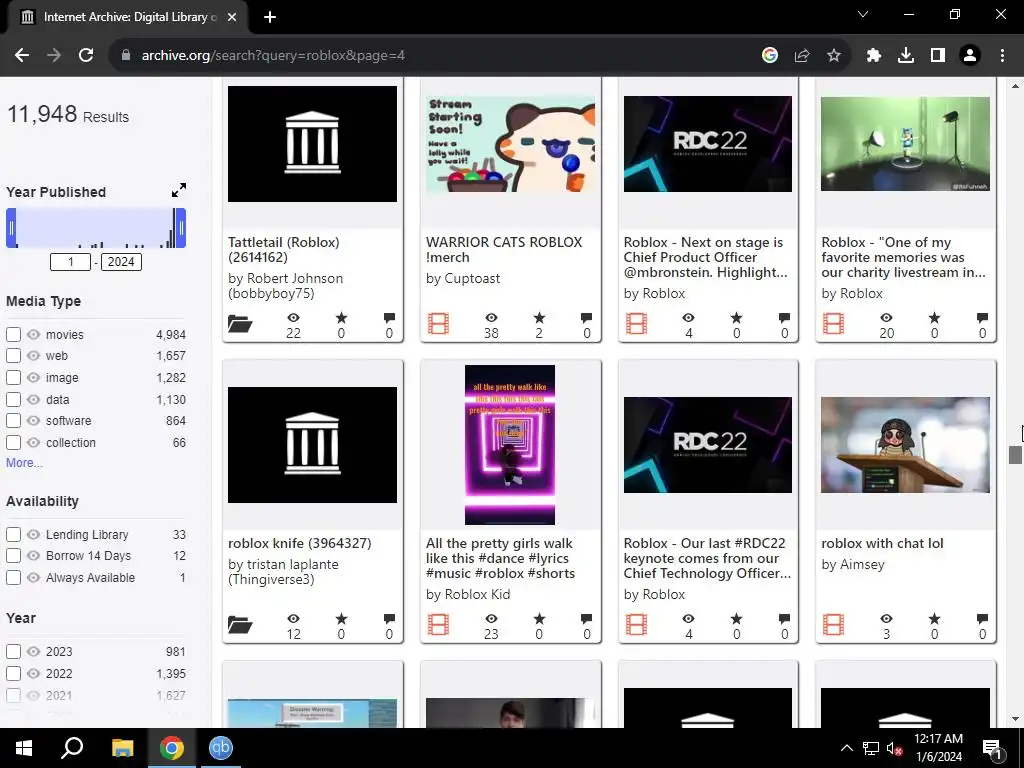The image size is (1024, 768).
Task: Check the 2023 year filter
Action: 13,651
